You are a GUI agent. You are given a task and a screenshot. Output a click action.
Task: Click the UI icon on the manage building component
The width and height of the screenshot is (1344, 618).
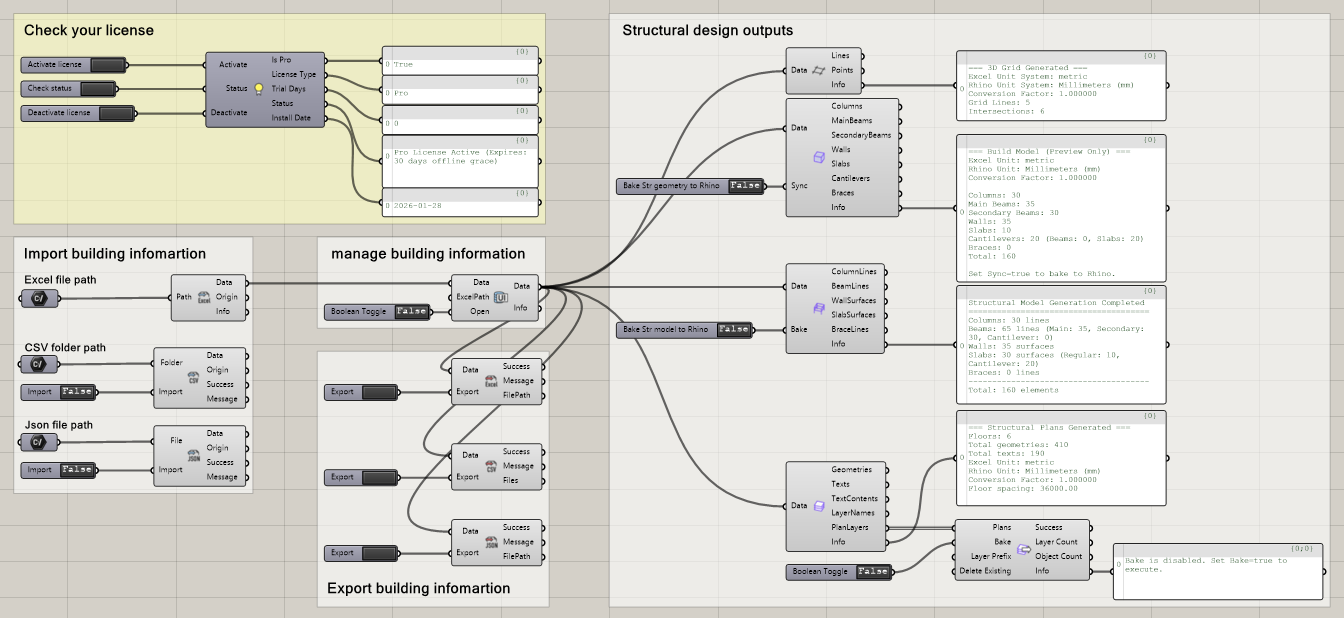coord(501,297)
